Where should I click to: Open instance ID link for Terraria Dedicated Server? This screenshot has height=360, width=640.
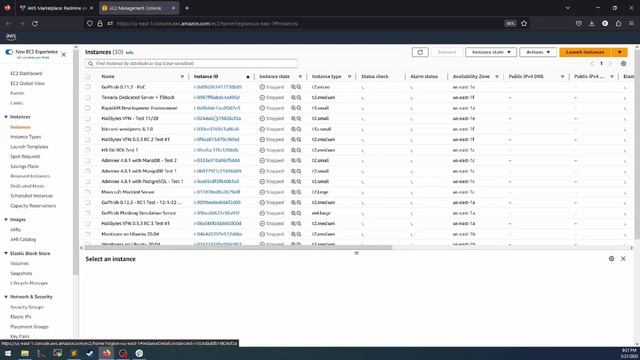[217, 98]
